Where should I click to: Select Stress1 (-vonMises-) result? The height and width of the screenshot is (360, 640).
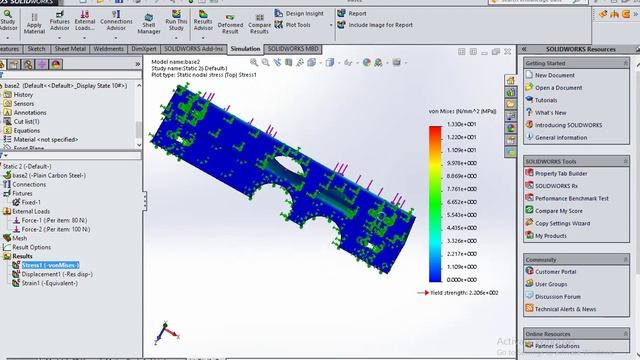coord(50,265)
